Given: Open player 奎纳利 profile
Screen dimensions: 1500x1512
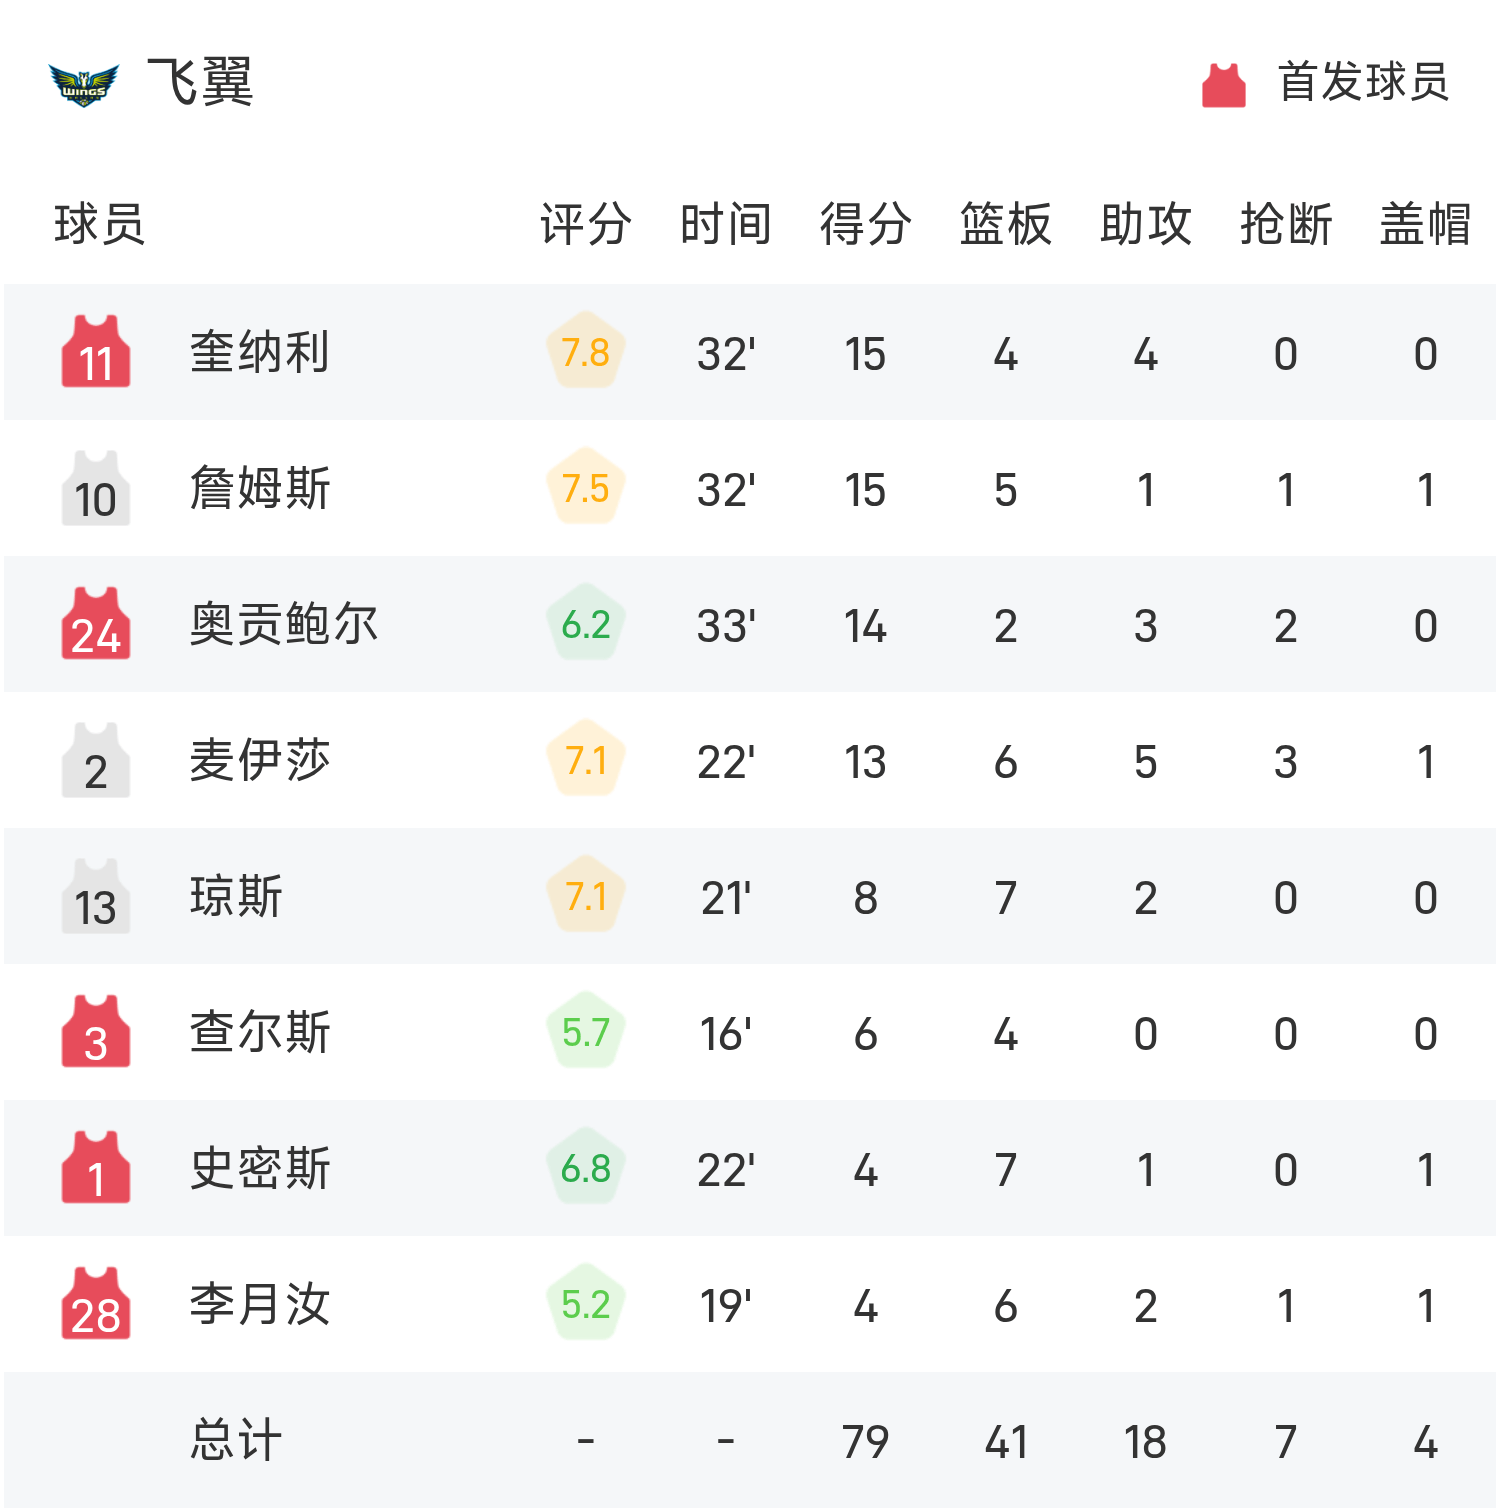Looking at the screenshot, I should [260, 352].
